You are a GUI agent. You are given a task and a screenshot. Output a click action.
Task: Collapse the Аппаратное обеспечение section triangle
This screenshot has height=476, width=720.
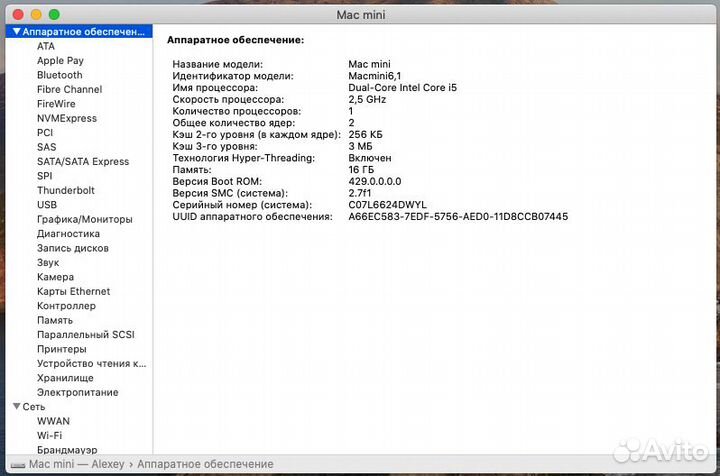point(17,32)
